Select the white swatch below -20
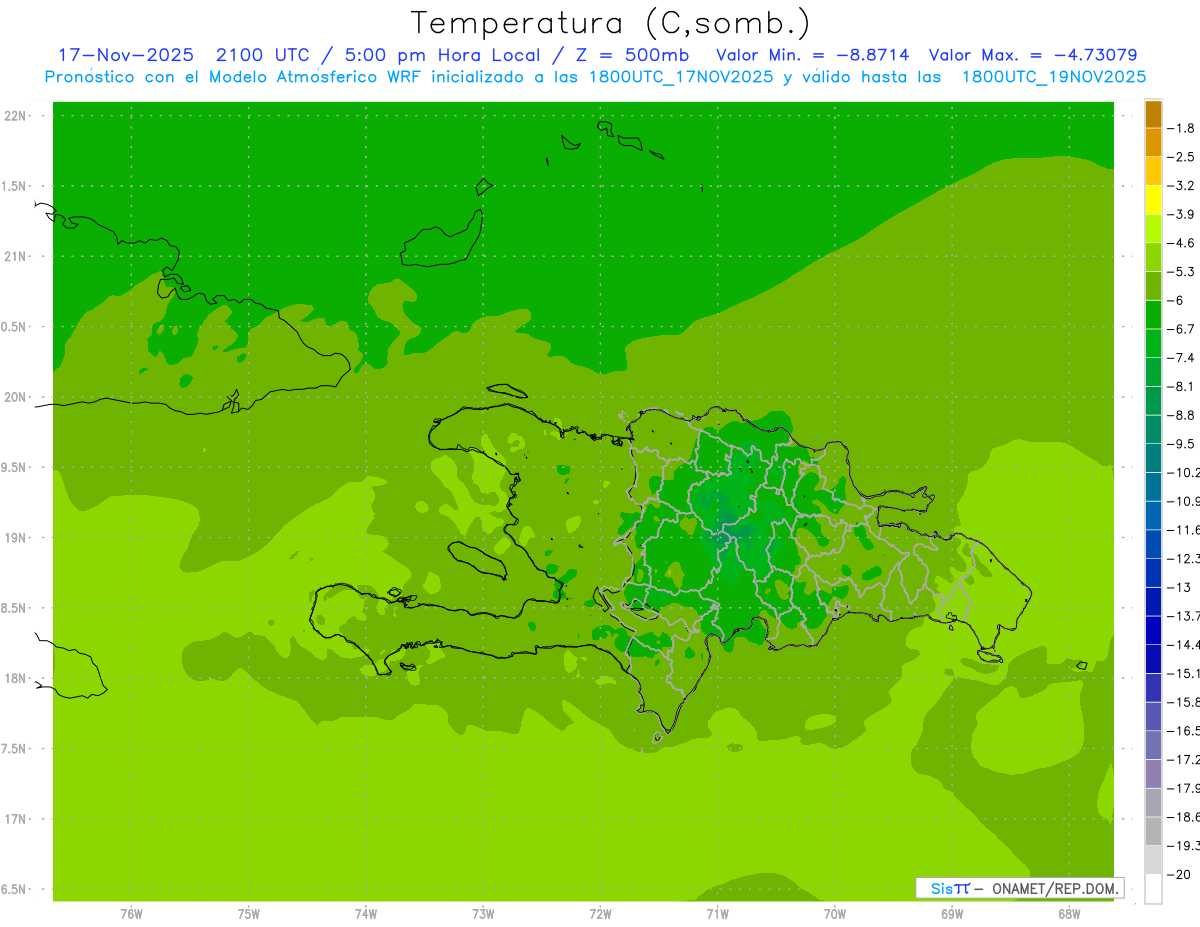This screenshot has width=1200, height=927. click(1153, 889)
